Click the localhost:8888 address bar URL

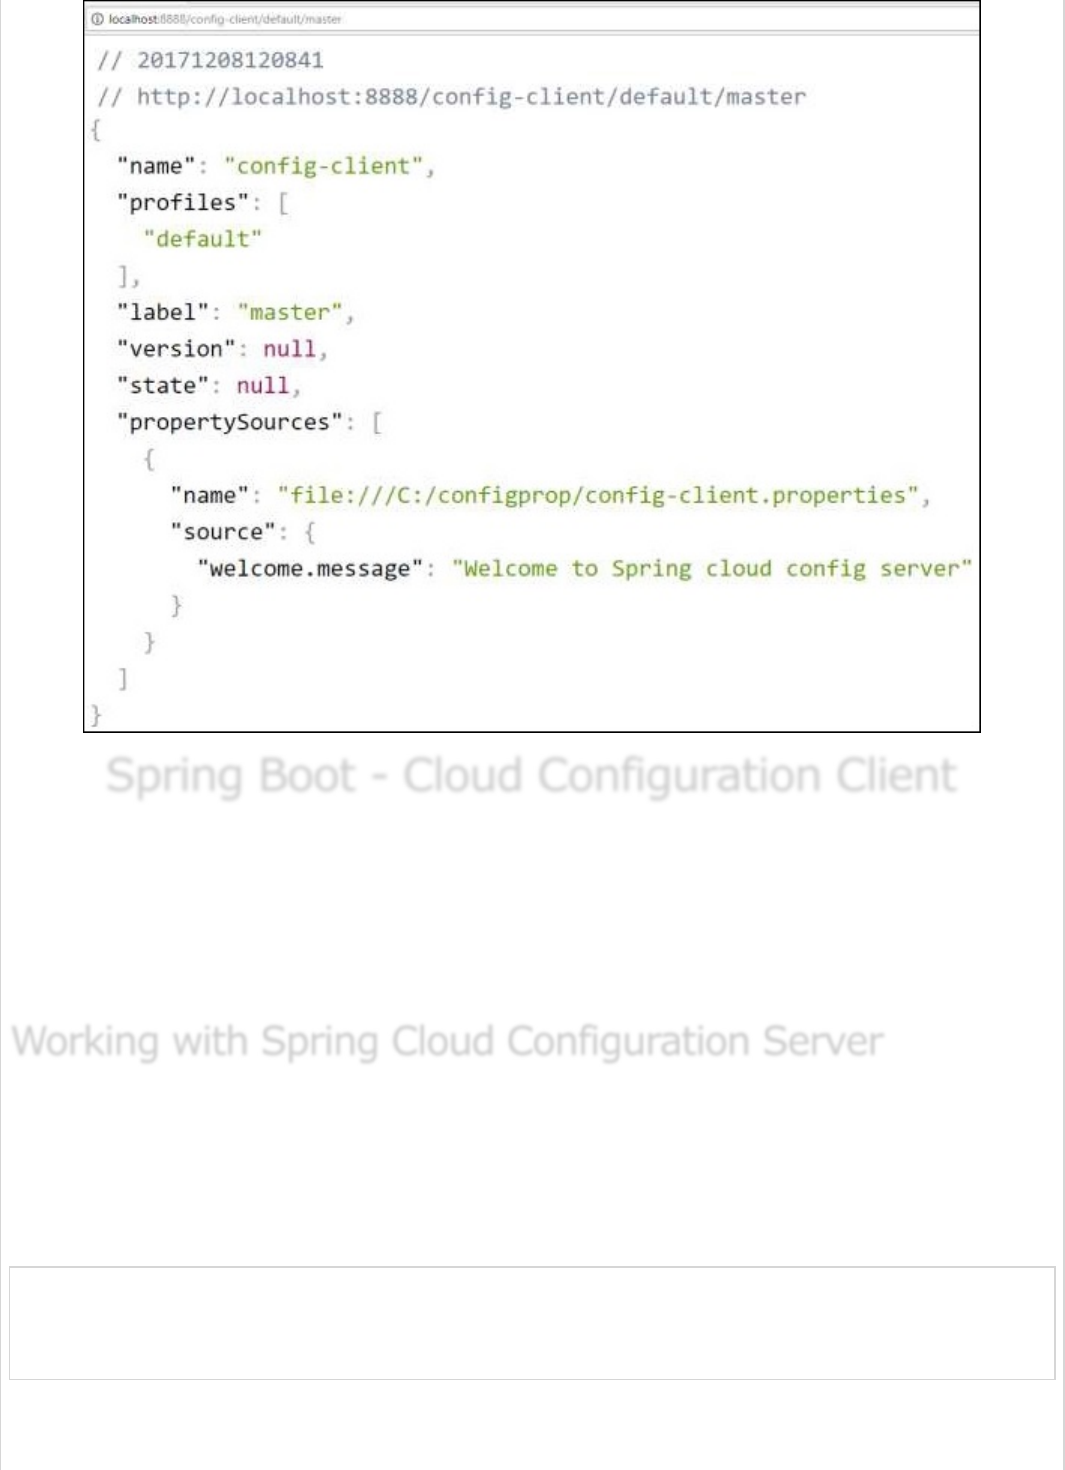(225, 19)
